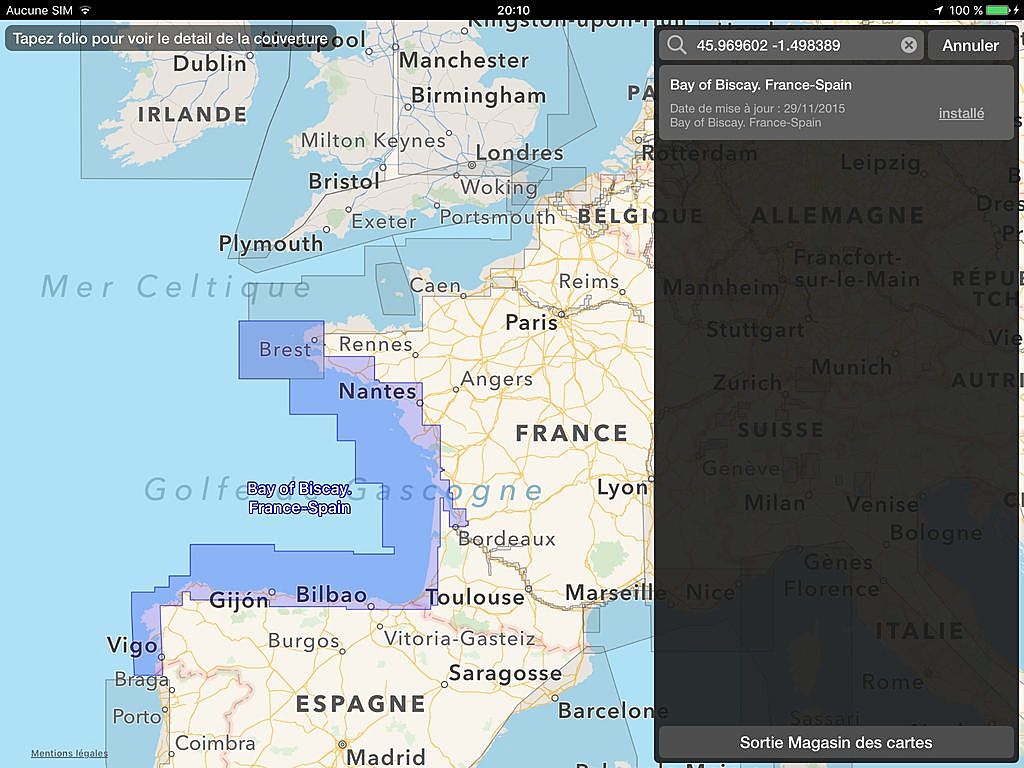This screenshot has width=1024, height=768.
Task: Tap the Nantes city label
Action: pos(377,391)
